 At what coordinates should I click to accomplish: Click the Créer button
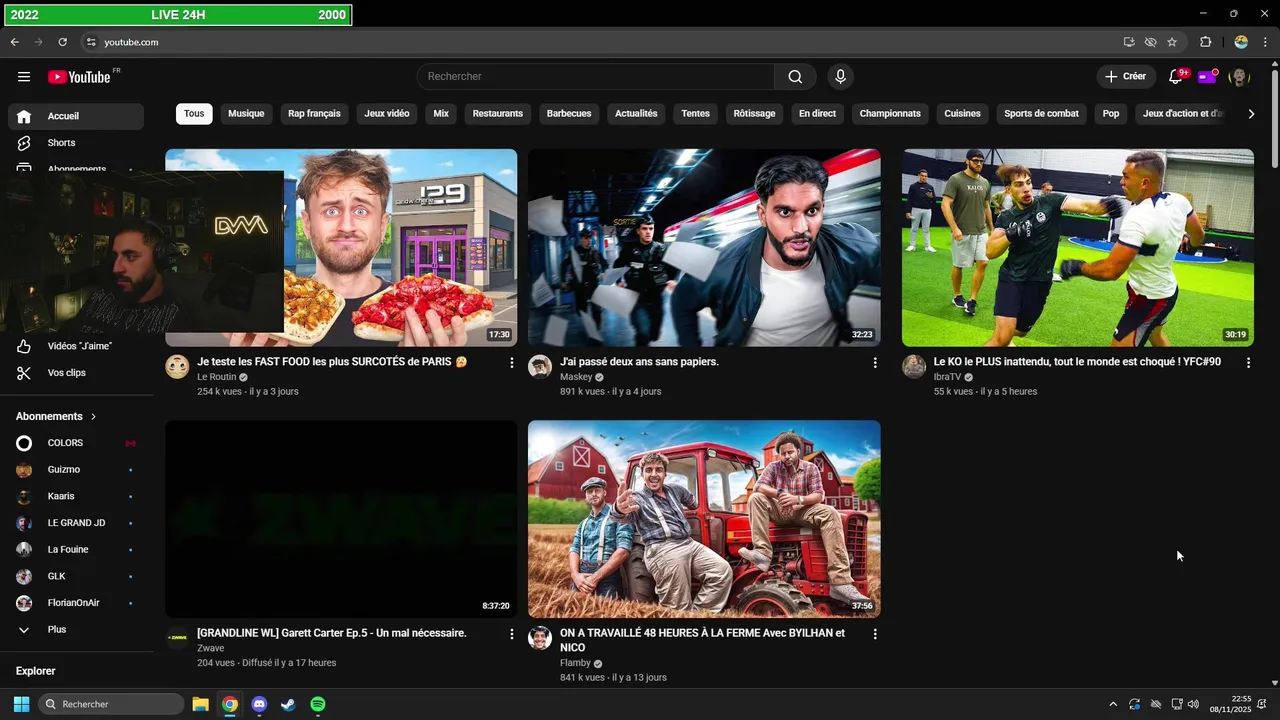point(1126,77)
